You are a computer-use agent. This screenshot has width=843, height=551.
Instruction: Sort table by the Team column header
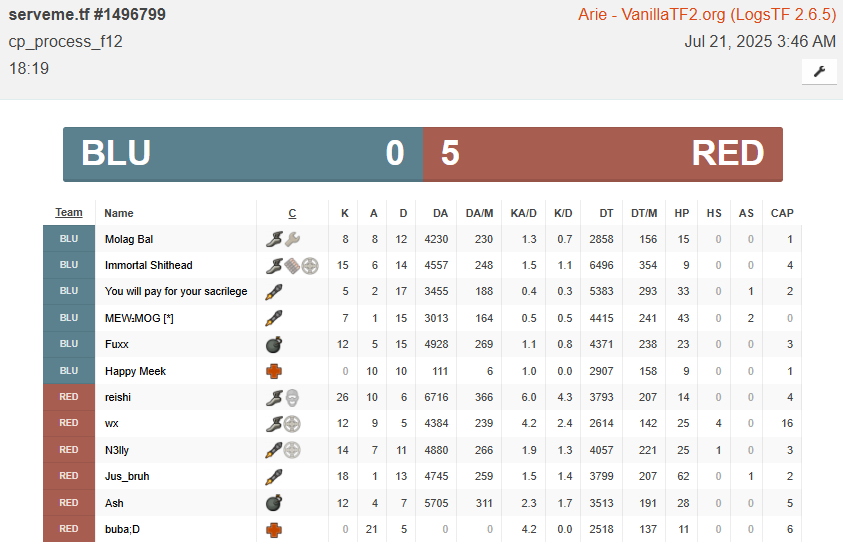point(69,212)
